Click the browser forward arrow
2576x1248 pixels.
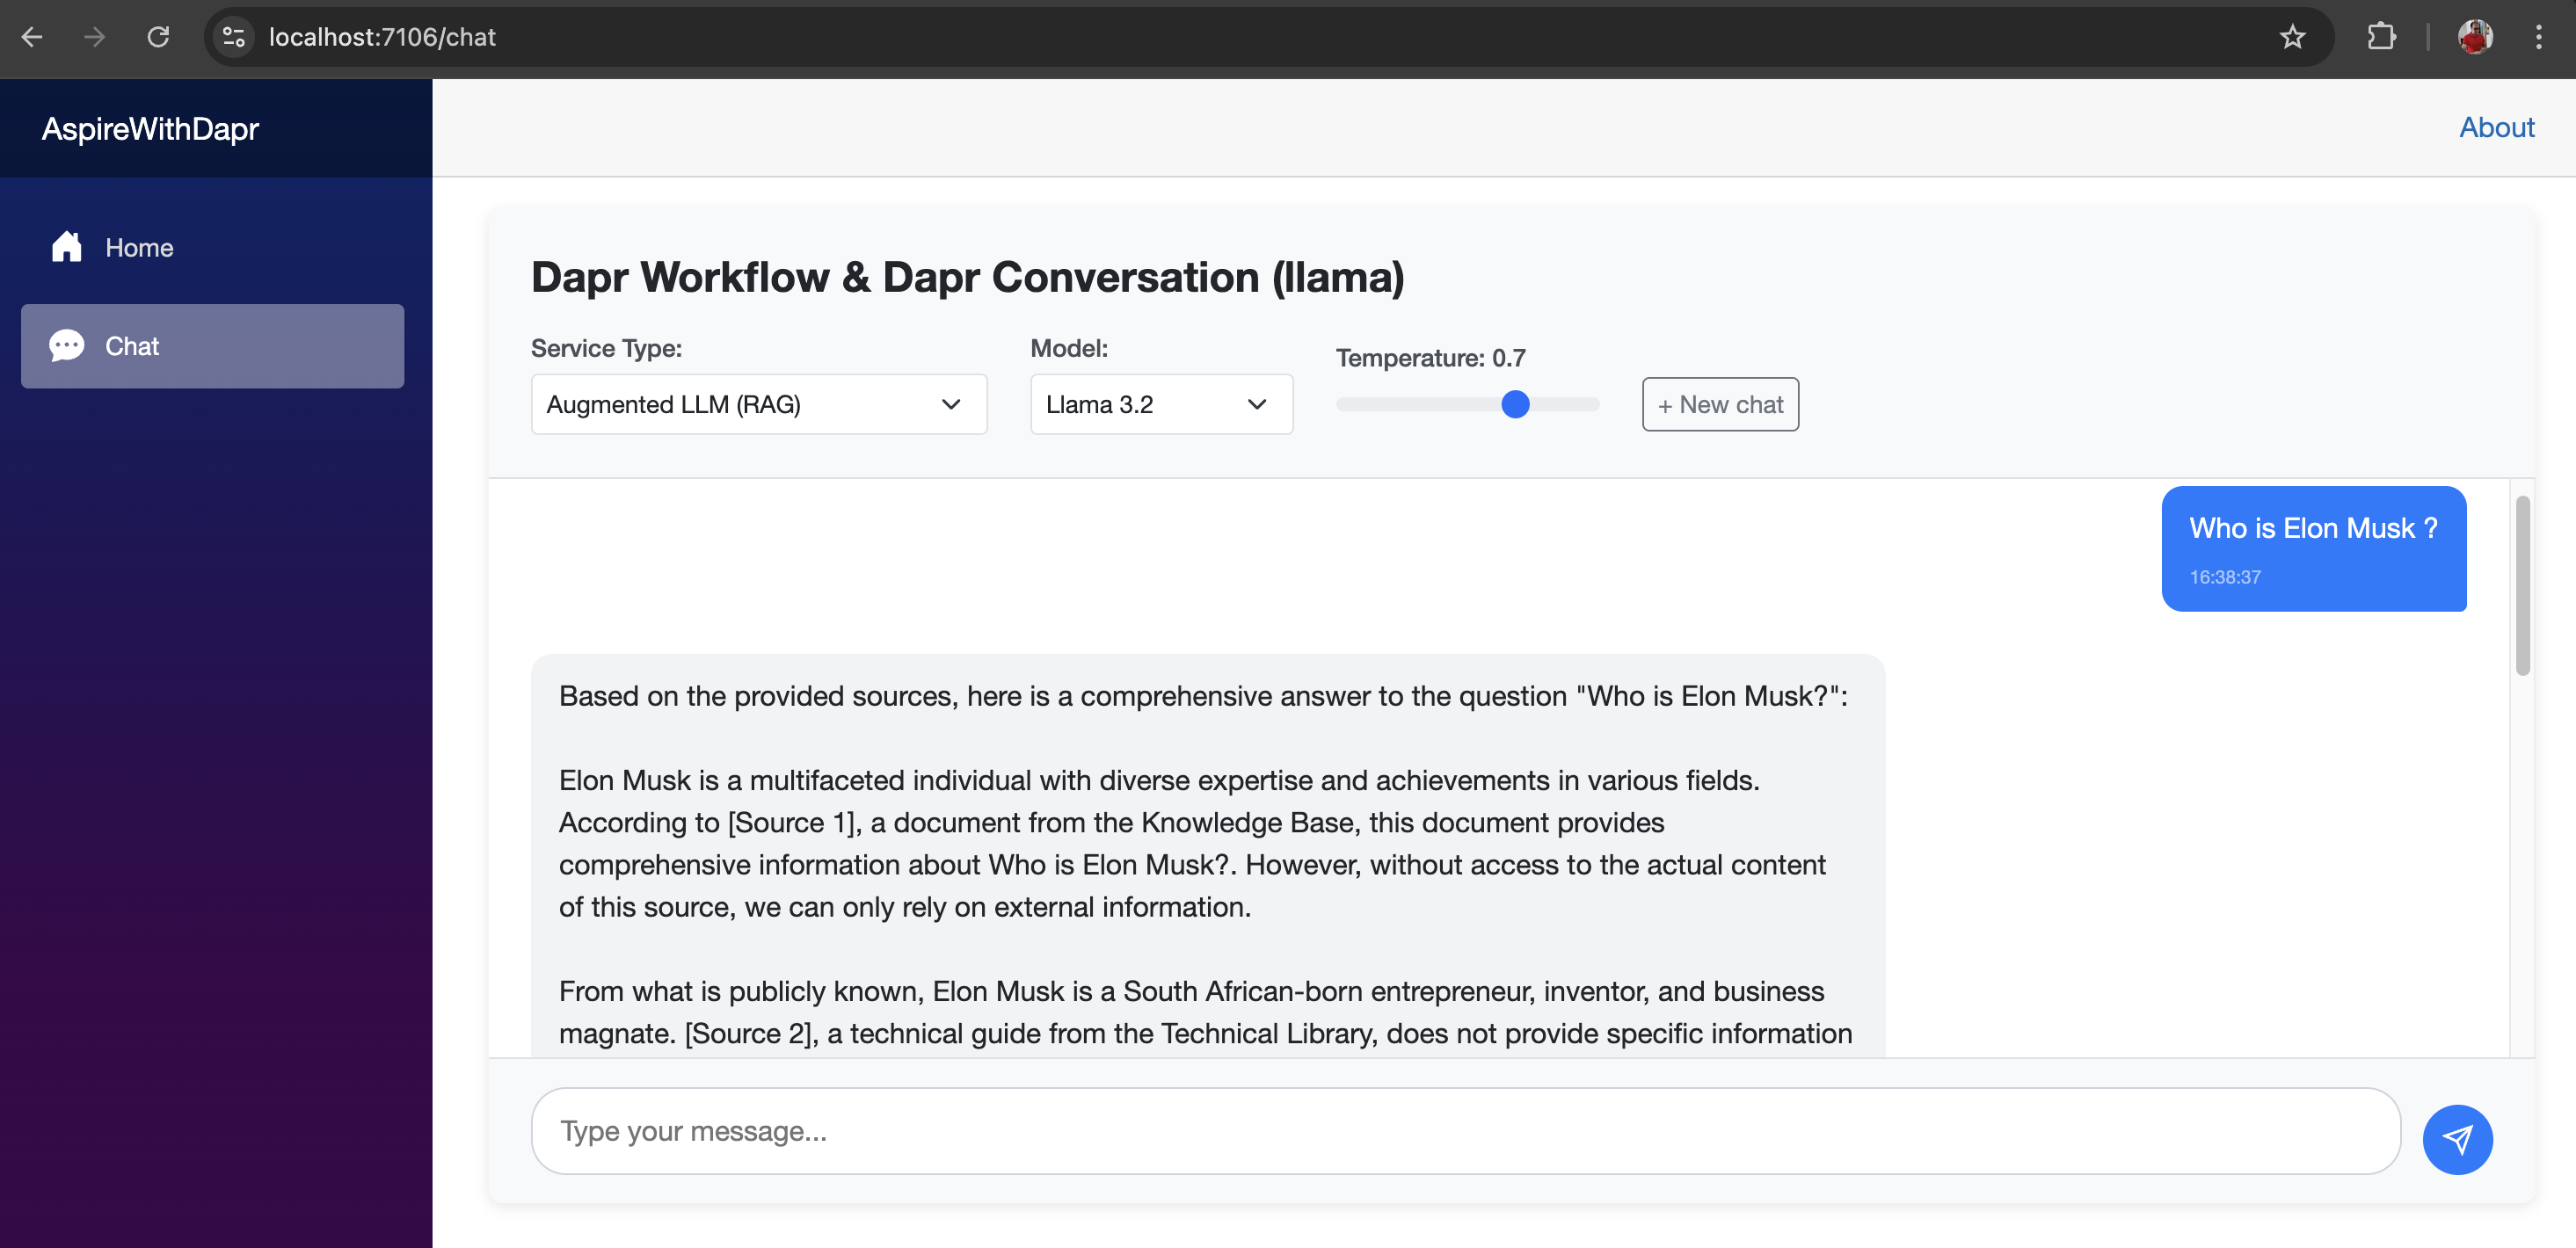(95, 37)
